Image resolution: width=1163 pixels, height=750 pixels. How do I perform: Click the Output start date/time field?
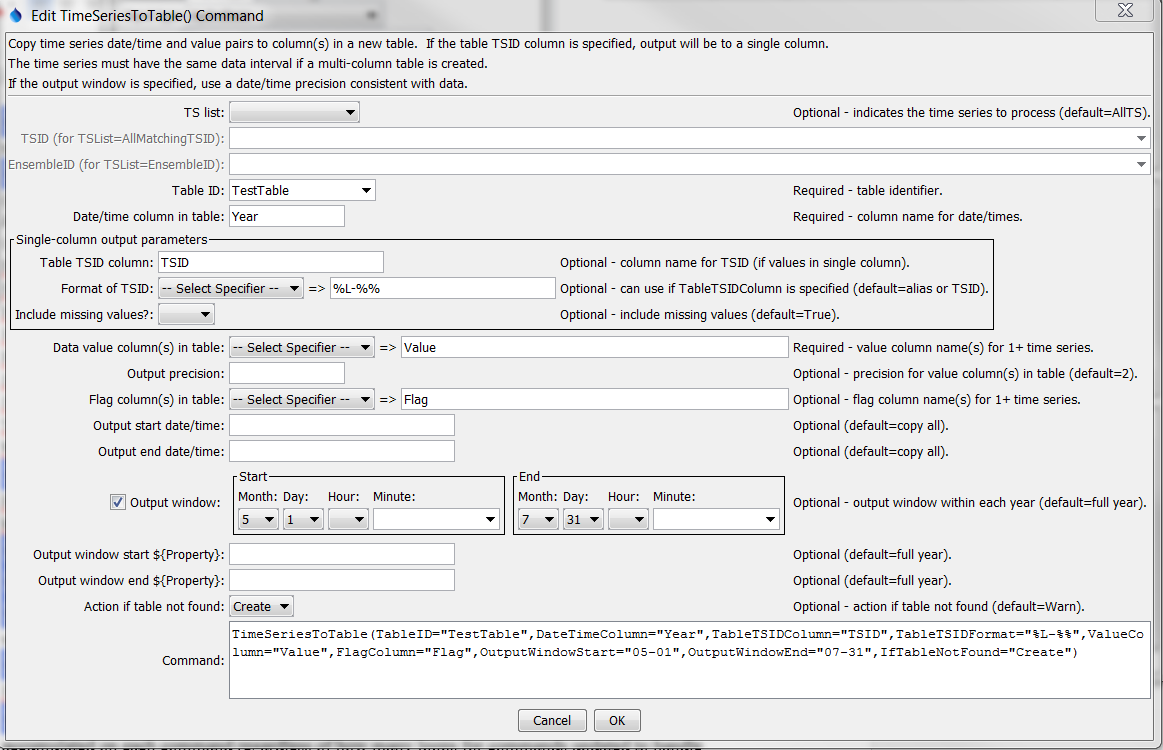tap(342, 425)
